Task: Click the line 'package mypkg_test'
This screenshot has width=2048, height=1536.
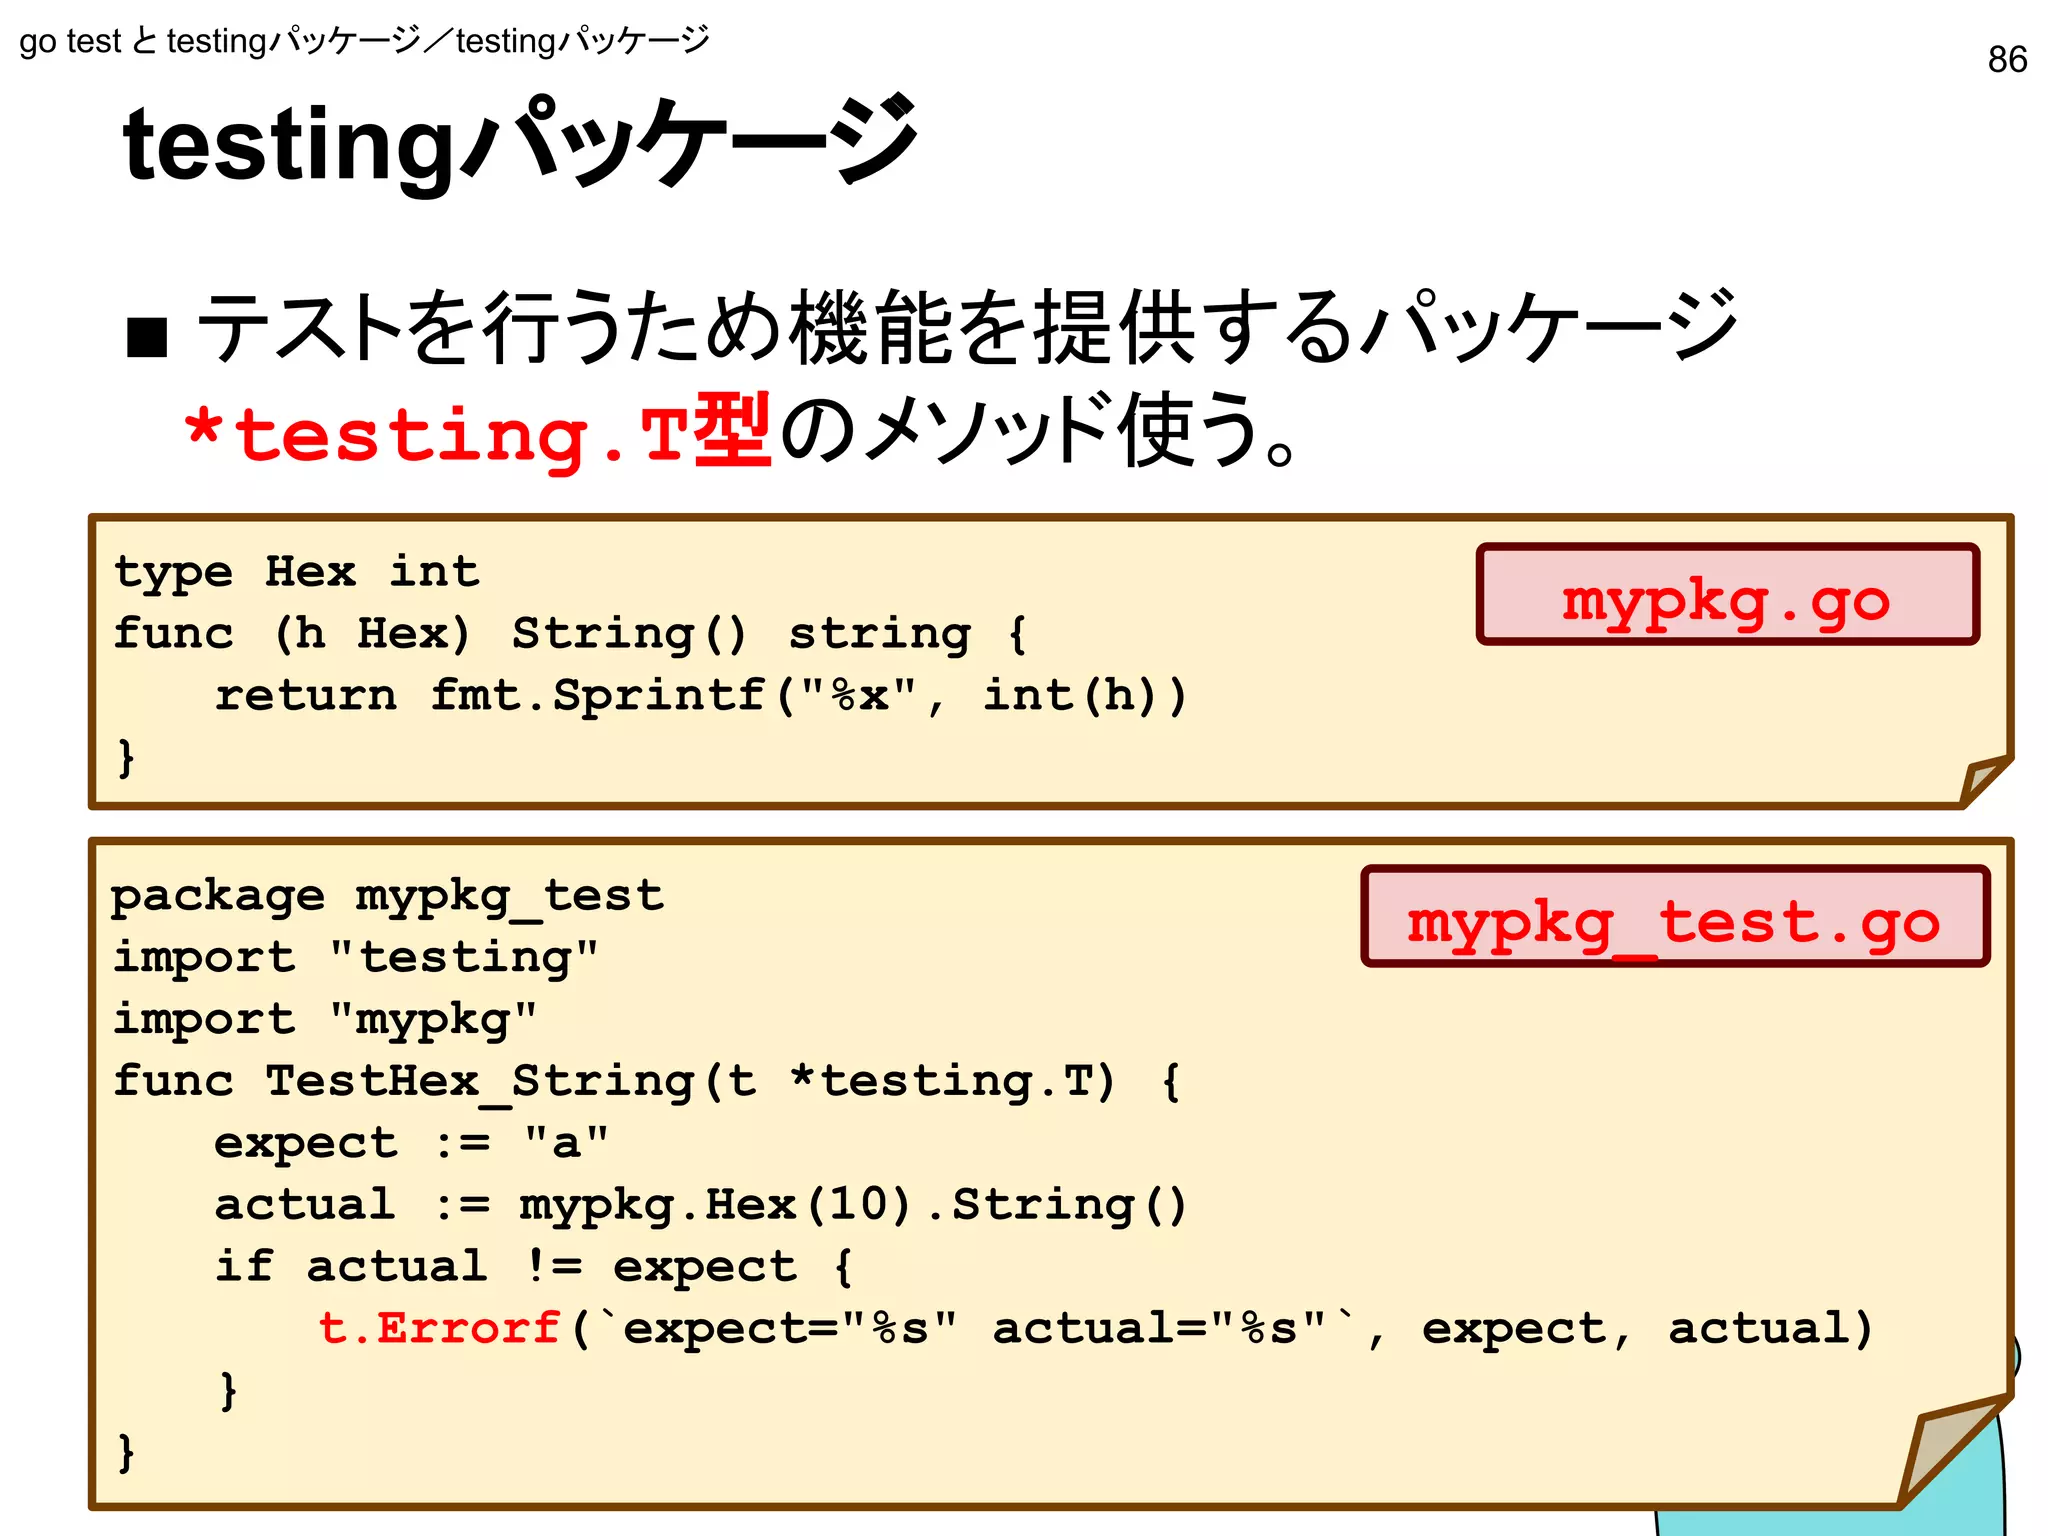Action: coord(387,896)
